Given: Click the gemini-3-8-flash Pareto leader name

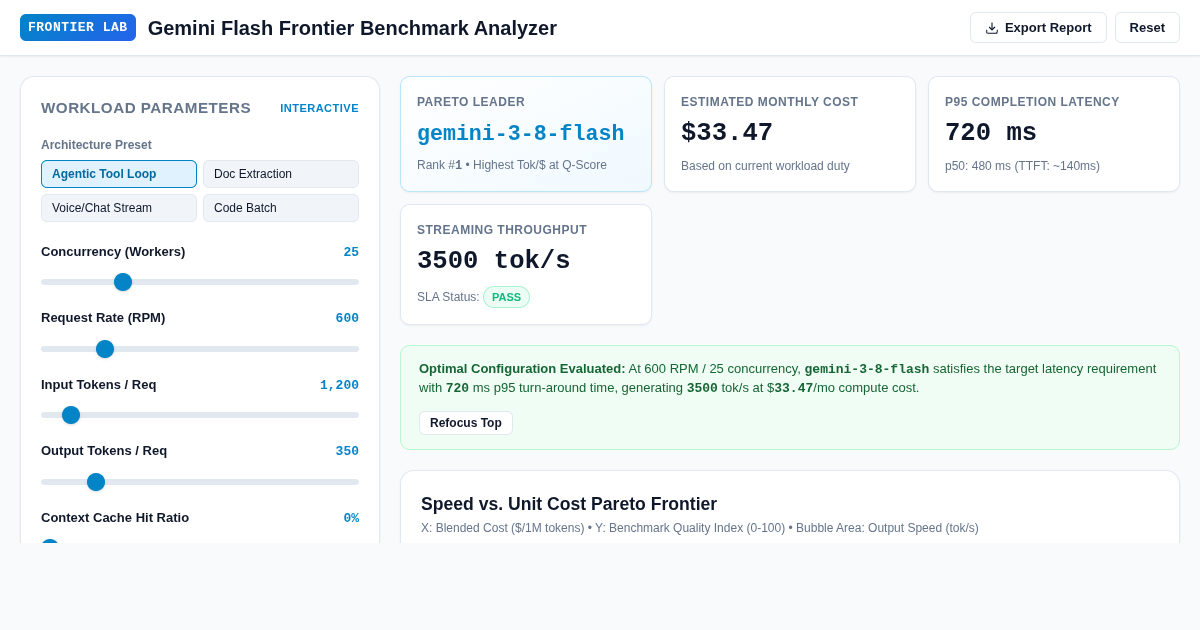Looking at the screenshot, I should coord(520,134).
